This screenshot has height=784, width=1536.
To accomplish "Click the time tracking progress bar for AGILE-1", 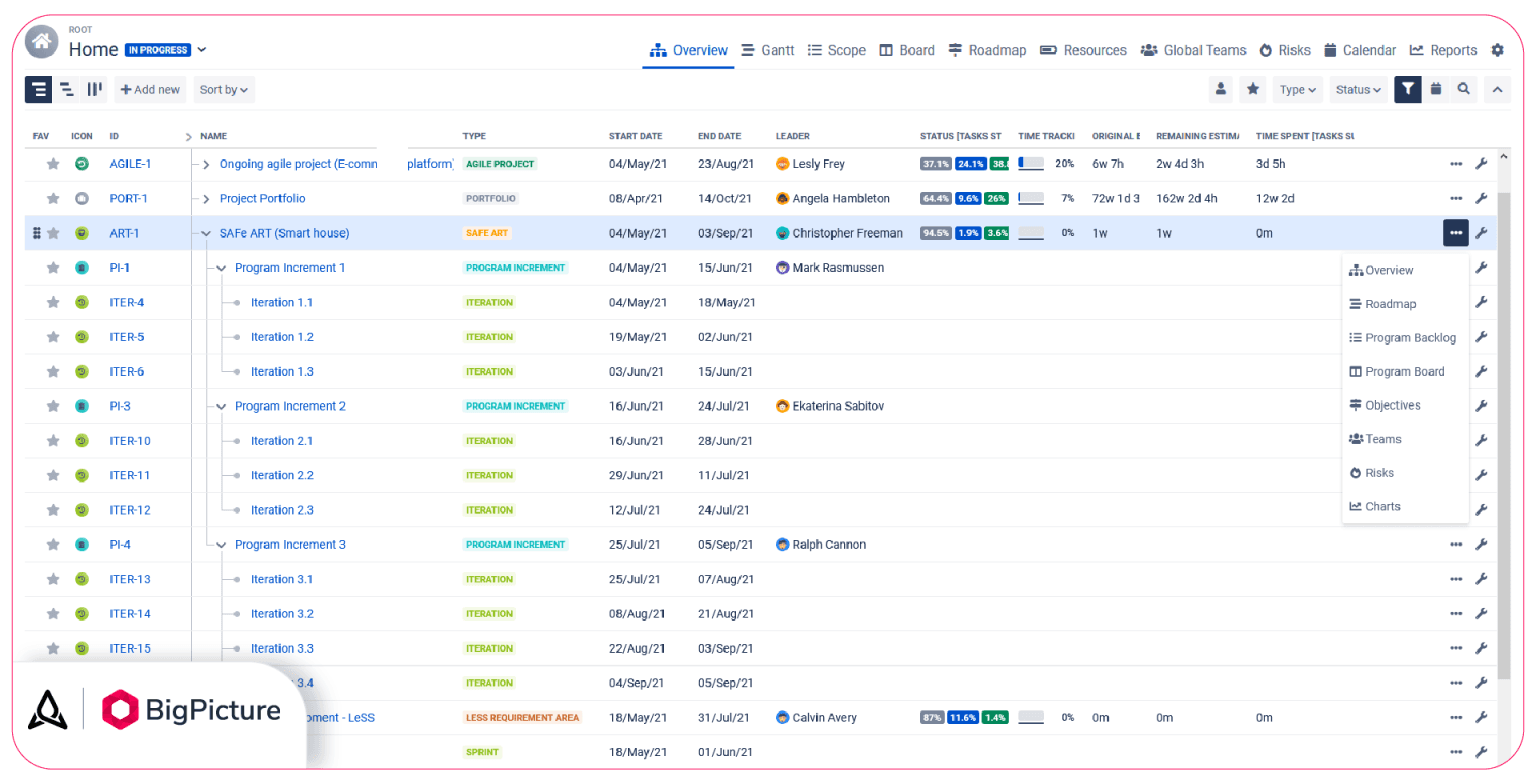I will [x=1031, y=163].
